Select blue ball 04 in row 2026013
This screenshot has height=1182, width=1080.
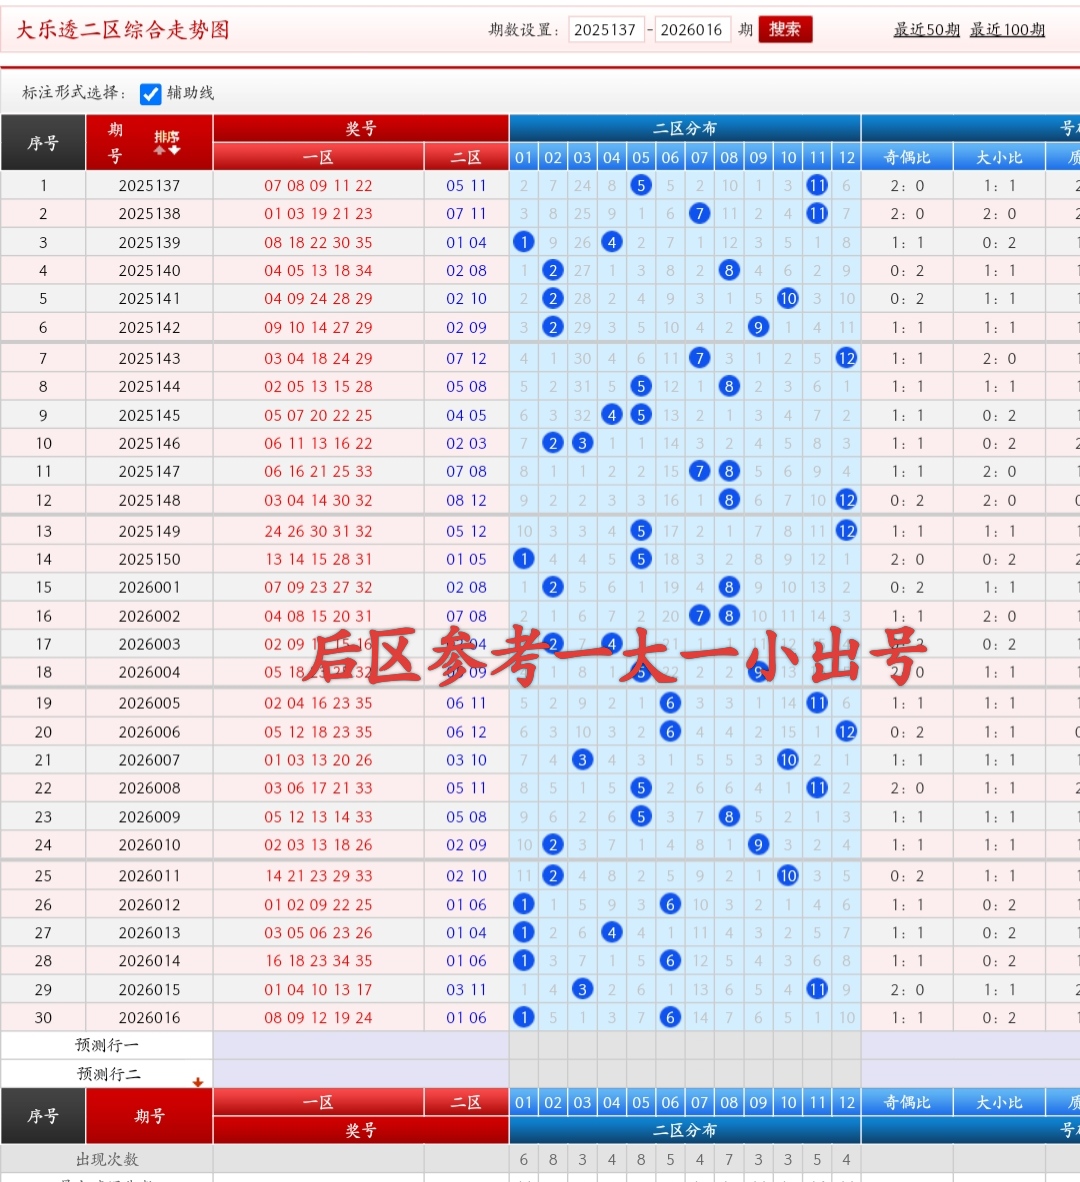(612, 932)
